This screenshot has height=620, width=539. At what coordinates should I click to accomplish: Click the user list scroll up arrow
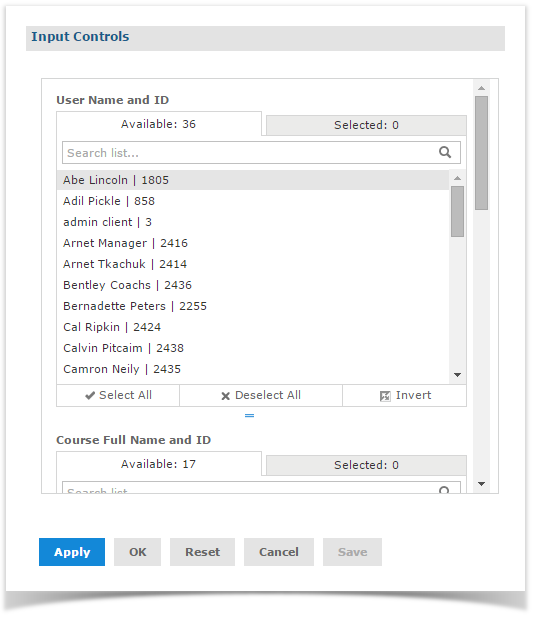pos(458,178)
